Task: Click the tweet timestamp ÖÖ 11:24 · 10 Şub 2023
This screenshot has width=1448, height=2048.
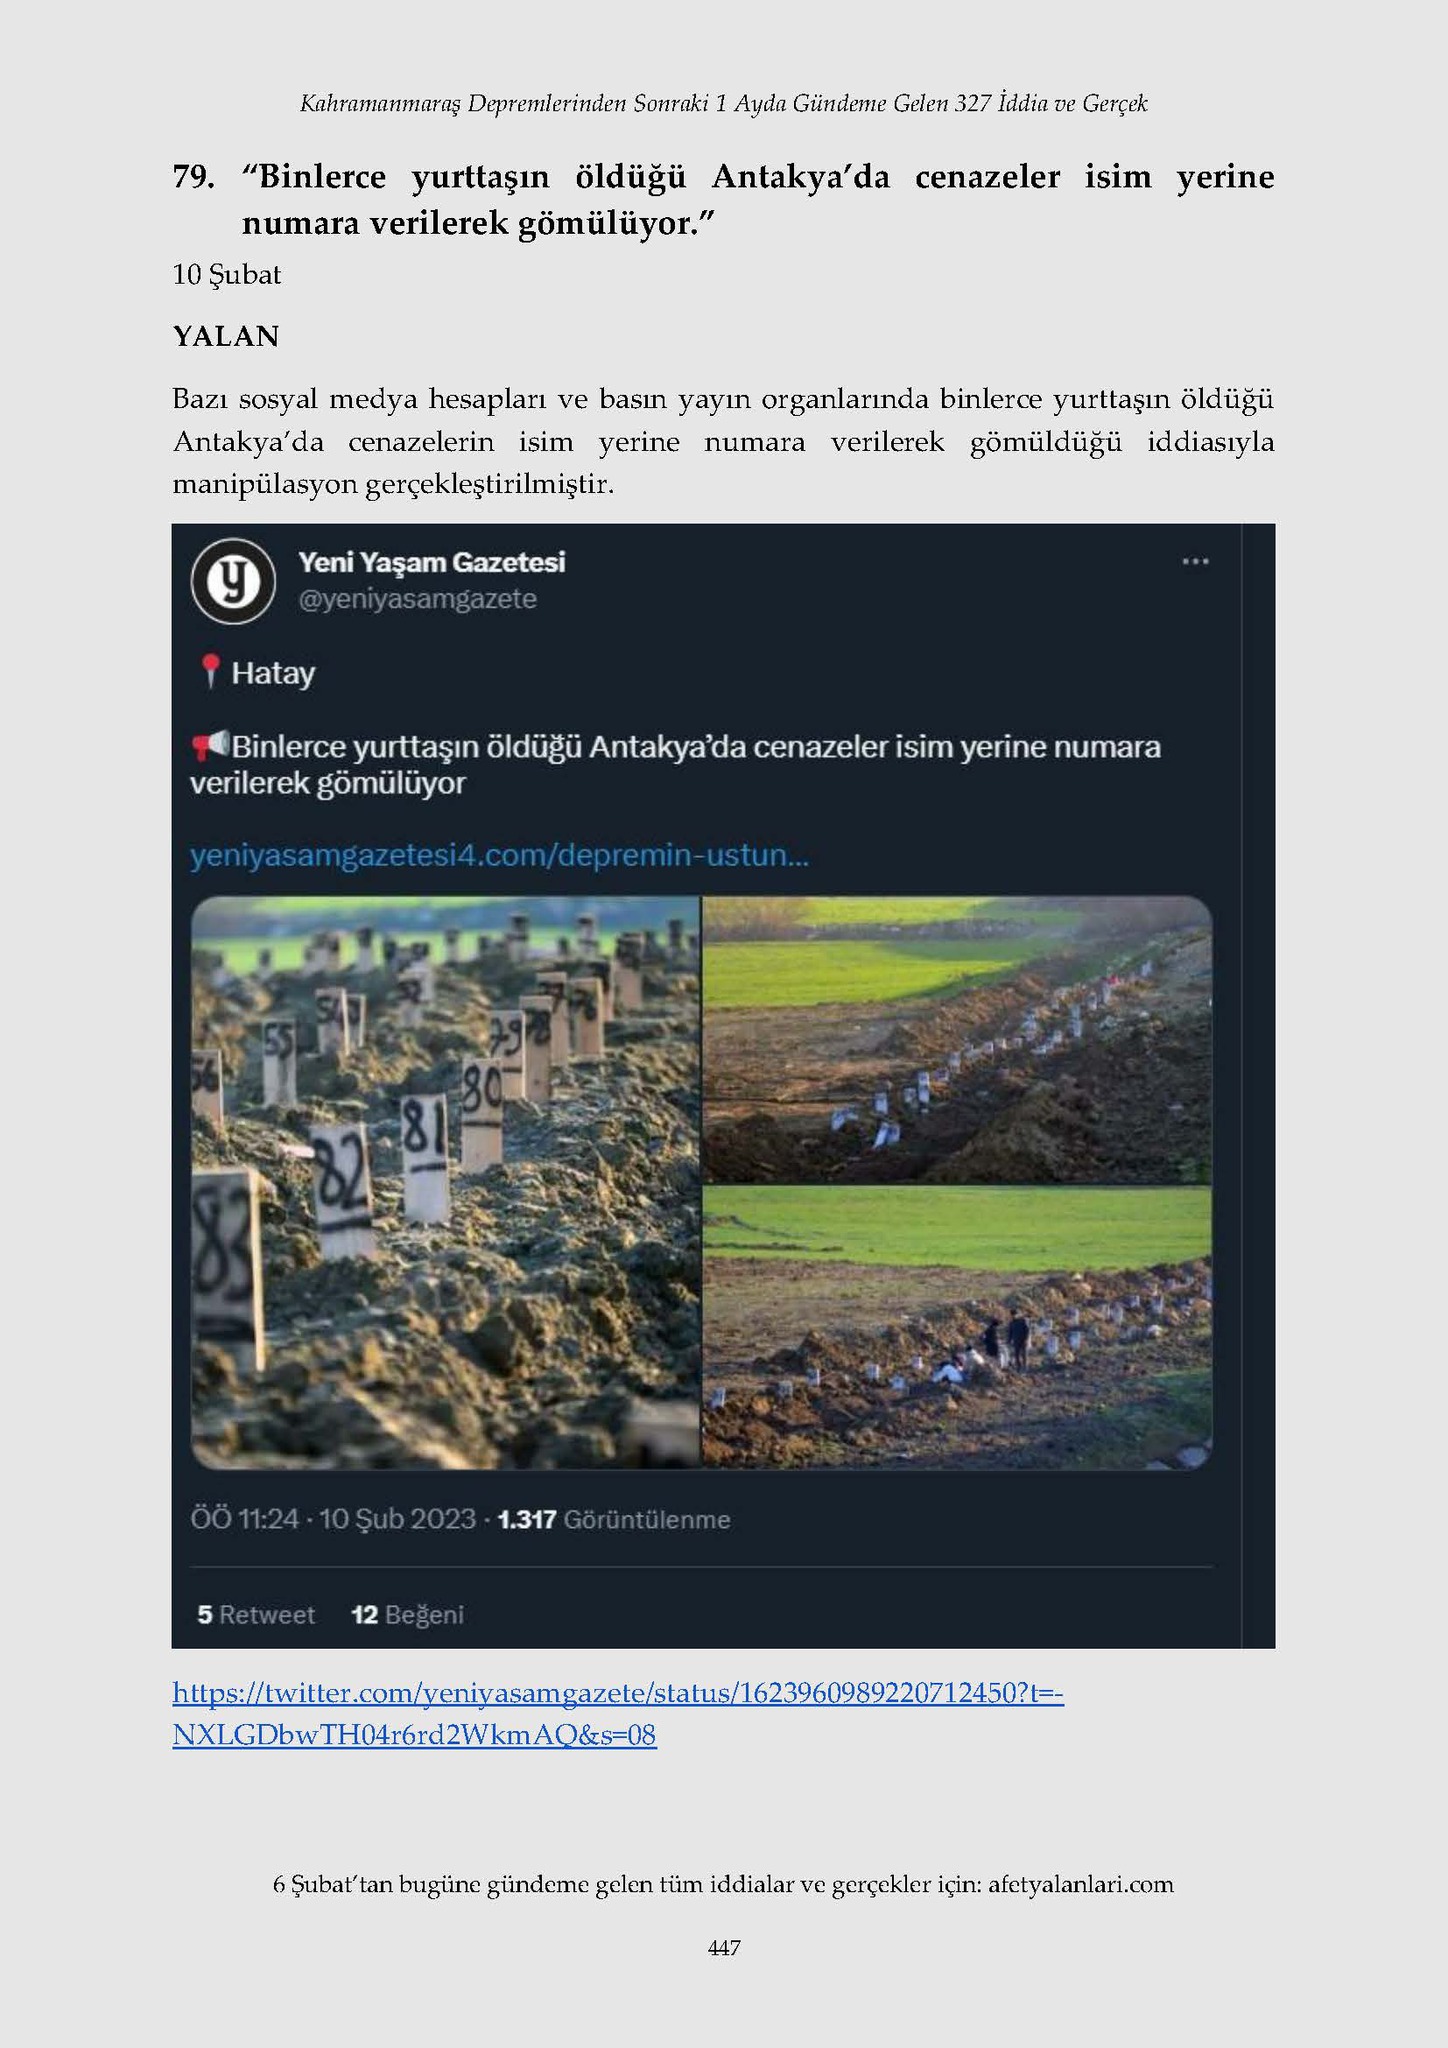Action: tap(333, 1520)
